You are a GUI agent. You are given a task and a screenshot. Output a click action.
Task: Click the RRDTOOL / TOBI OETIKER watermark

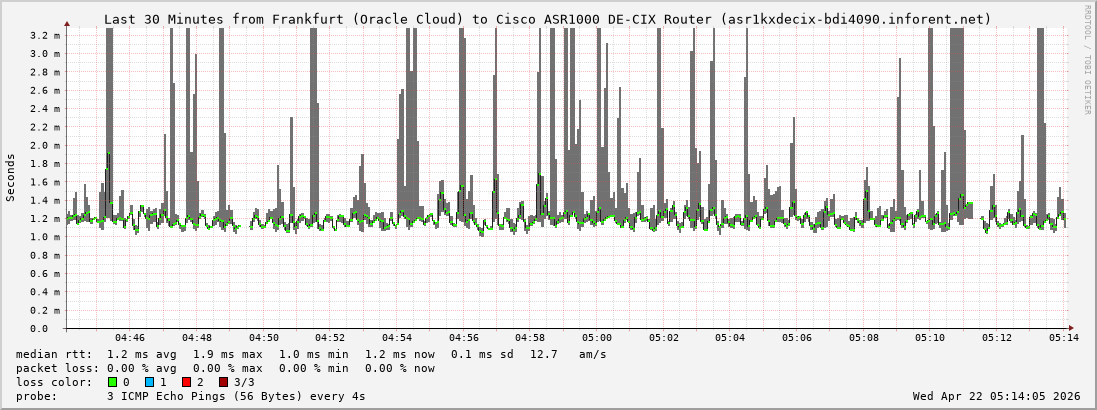click(x=1087, y=59)
